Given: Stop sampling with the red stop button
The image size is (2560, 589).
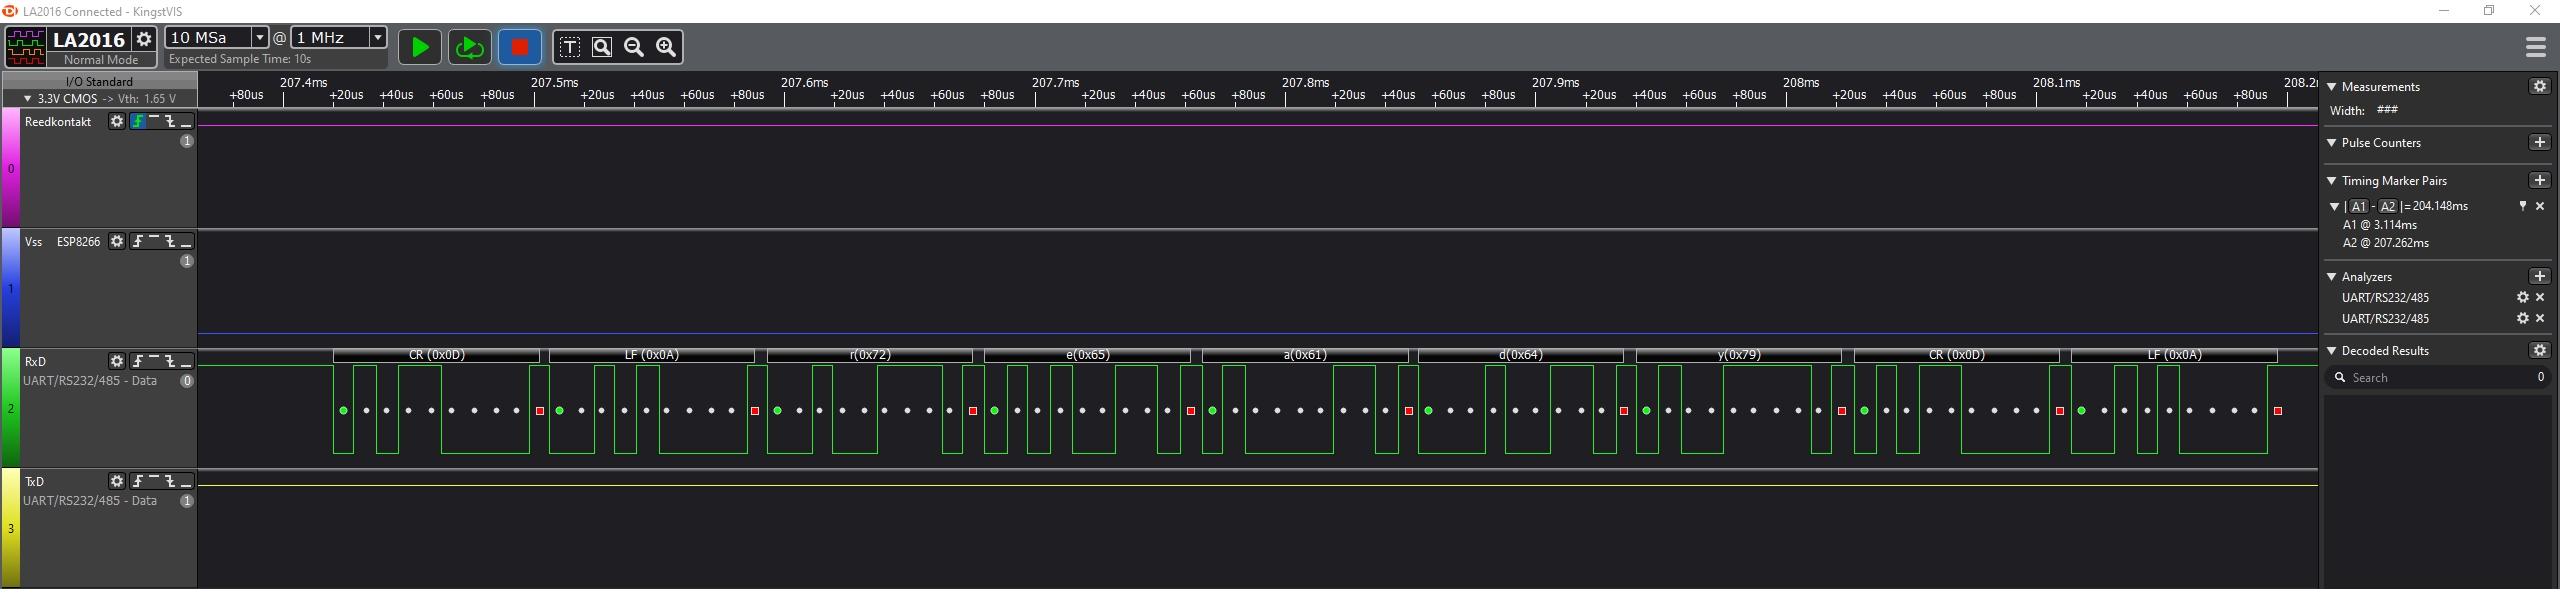Looking at the screenshot, I should 520,47.
